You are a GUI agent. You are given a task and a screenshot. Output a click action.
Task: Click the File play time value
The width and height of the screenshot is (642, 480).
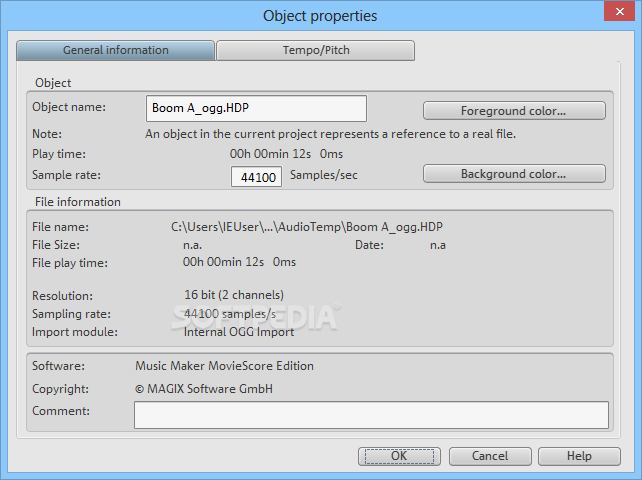[239, 262]
